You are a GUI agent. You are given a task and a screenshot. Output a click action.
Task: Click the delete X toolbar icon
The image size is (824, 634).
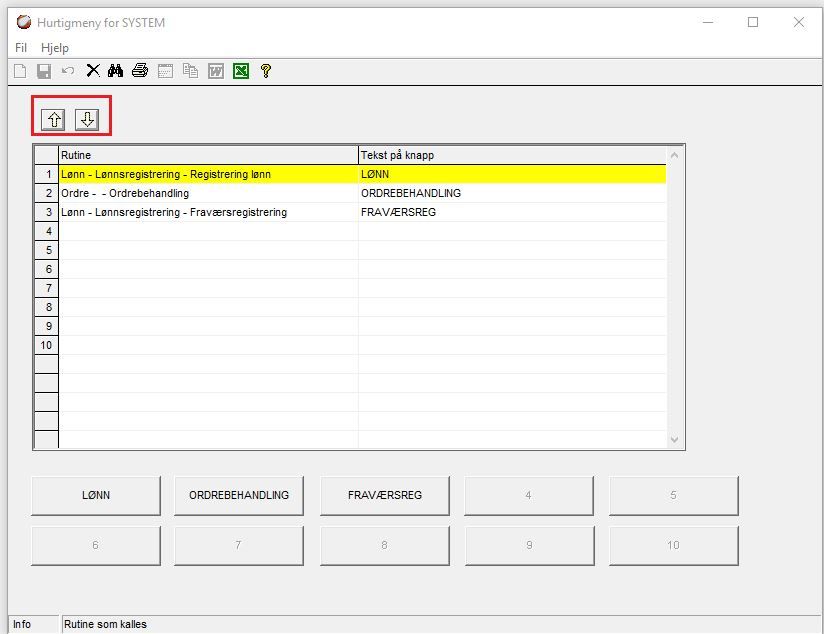tap(93, 70)
